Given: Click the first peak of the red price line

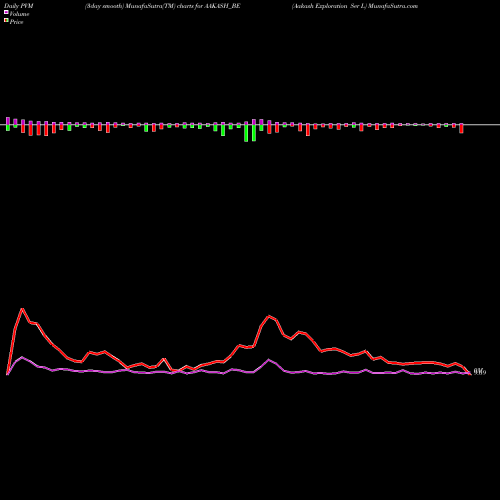Looking at the screenshot, I should (x=22, y=309).
